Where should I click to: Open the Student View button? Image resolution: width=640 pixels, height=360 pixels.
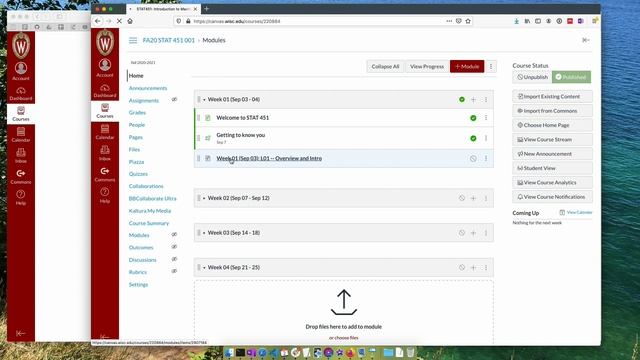coord(552,168)
